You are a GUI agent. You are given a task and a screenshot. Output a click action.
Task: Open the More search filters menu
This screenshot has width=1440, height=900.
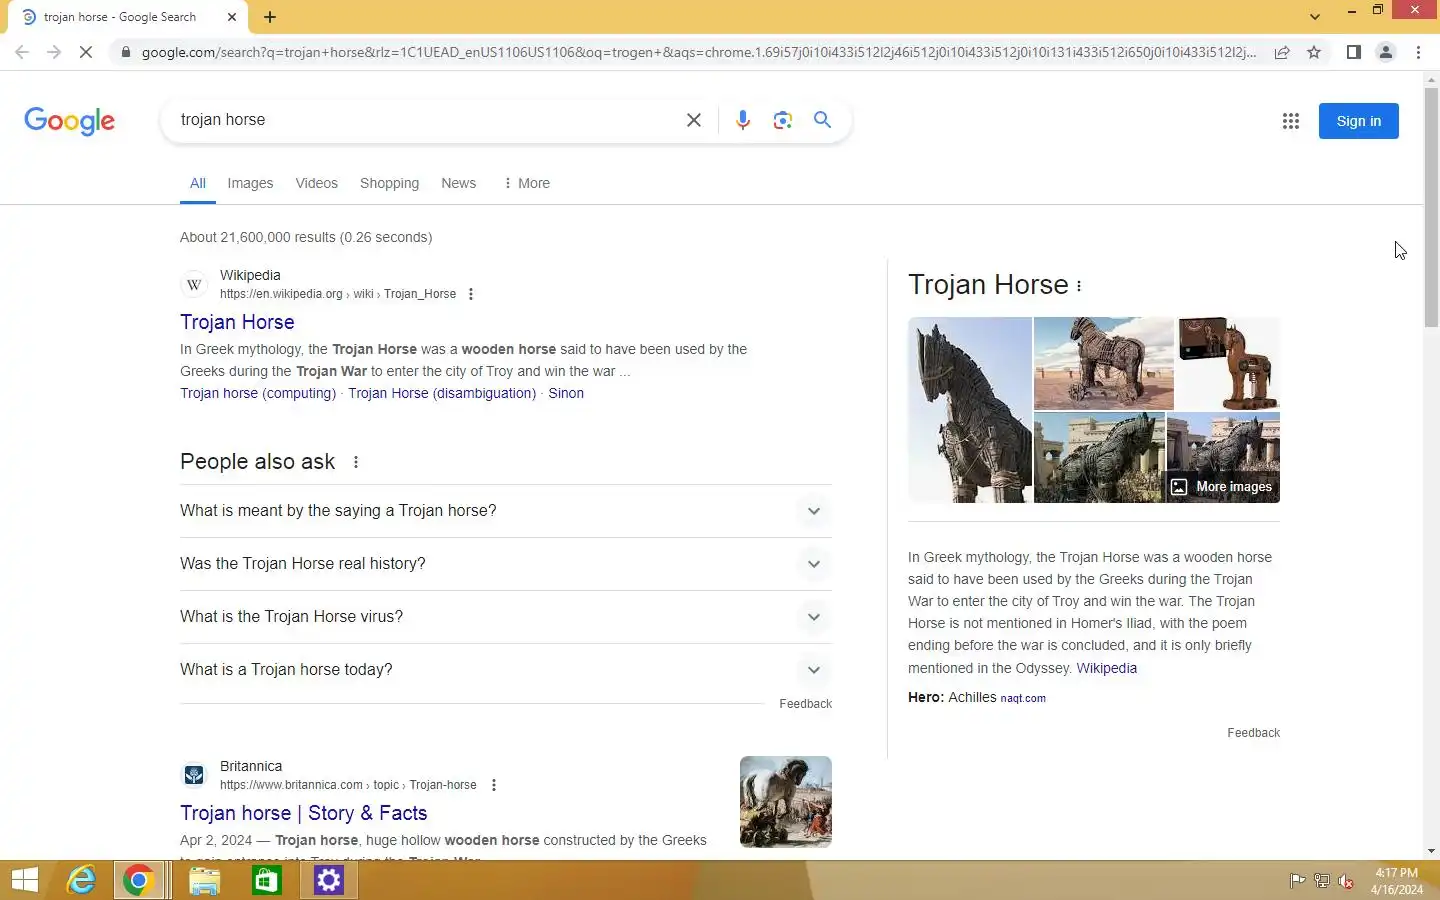click(527, 183)
